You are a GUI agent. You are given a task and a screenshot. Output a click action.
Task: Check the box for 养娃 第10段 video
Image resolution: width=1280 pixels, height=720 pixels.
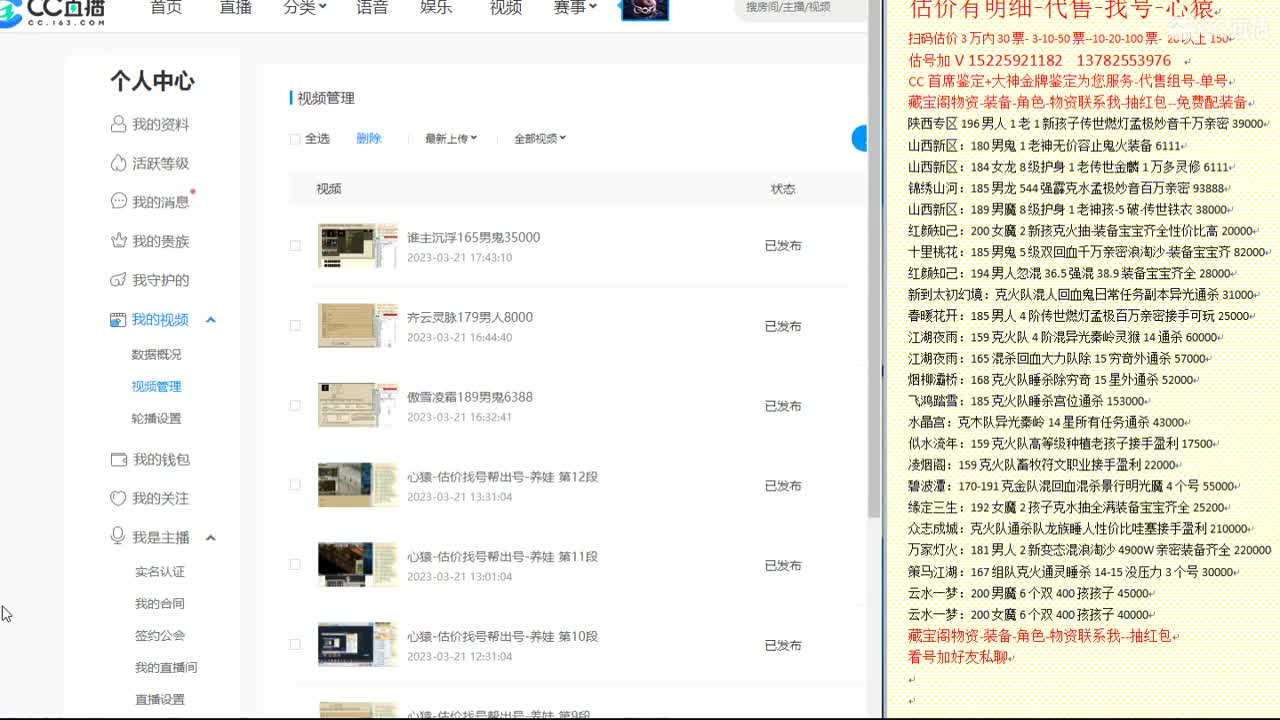[x=295, y=645]
